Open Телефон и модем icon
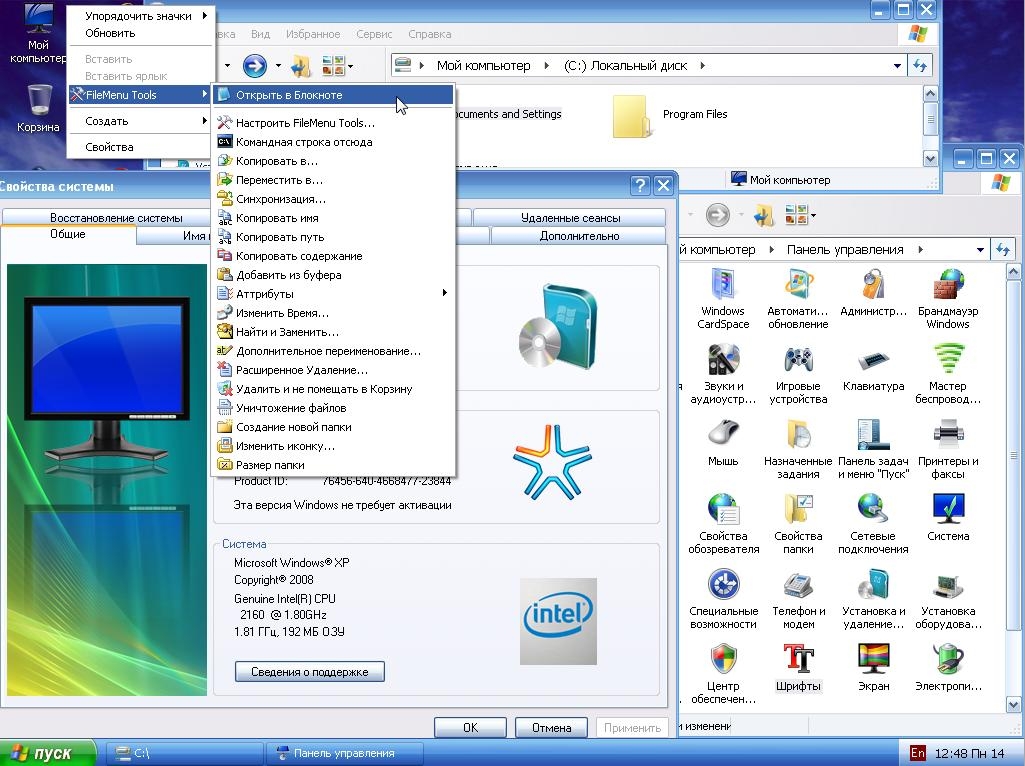Viewport: 1025px width, 766px height. click(x=798, y=599)
